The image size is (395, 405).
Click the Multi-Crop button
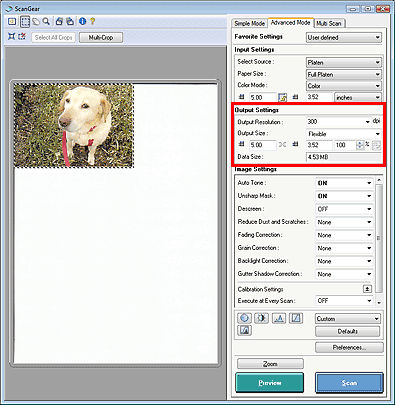click(101, 37)
